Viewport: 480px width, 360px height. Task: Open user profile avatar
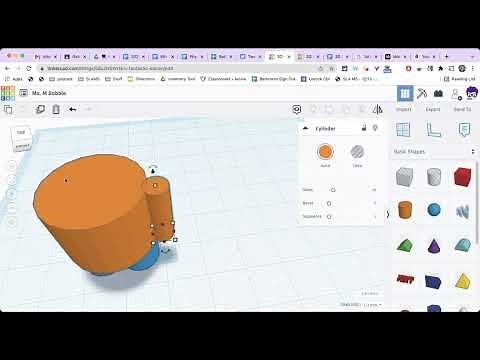tap(472, 93)
